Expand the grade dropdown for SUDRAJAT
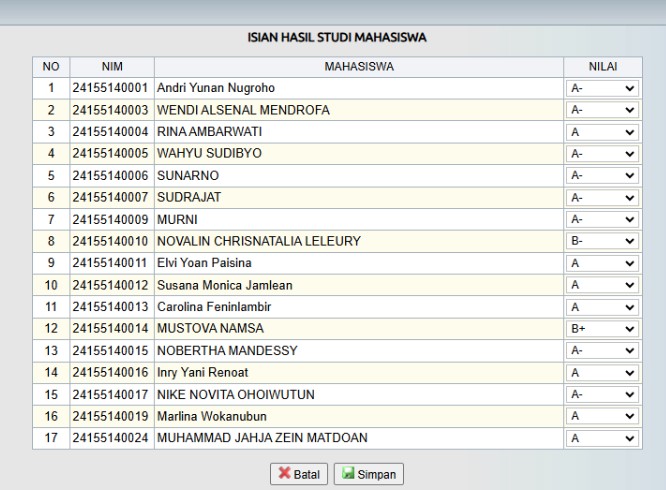The image size is (666, 490). (604, 198)
